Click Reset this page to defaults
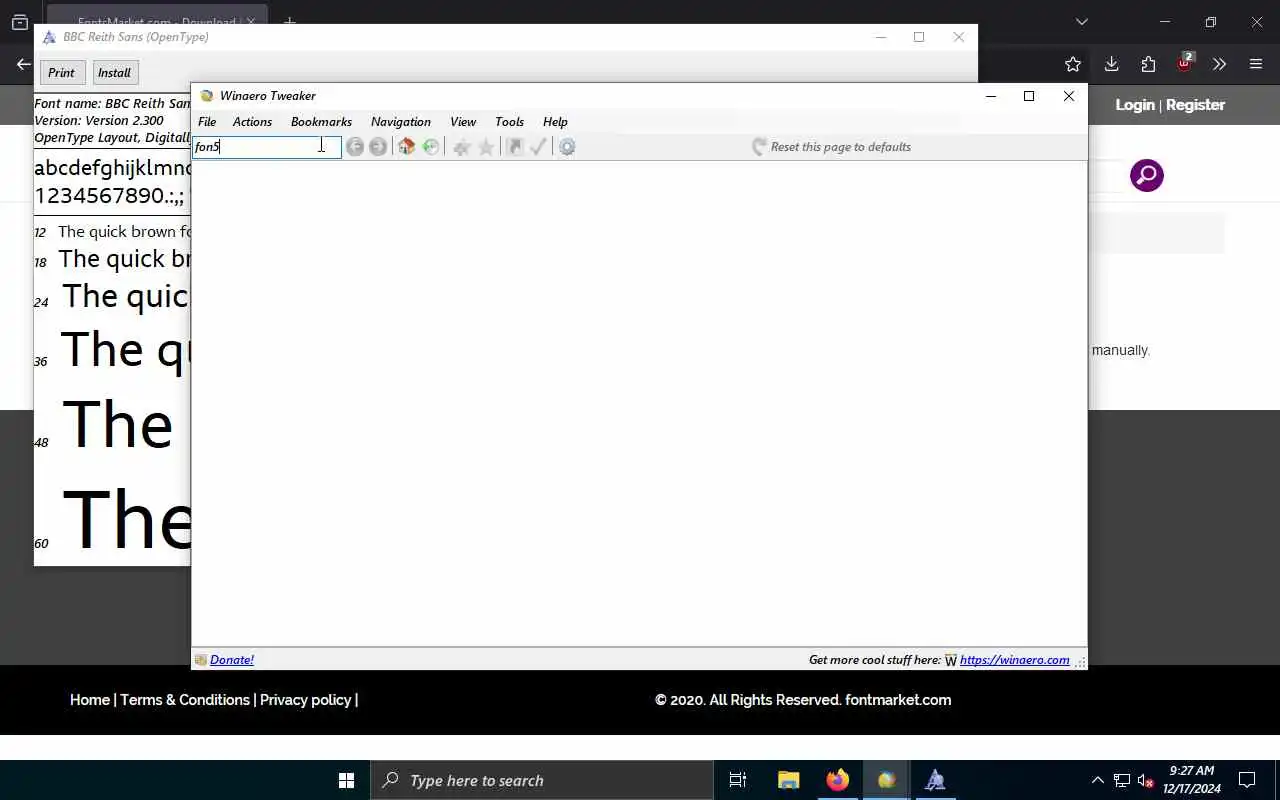 click(x=831, y=147)
